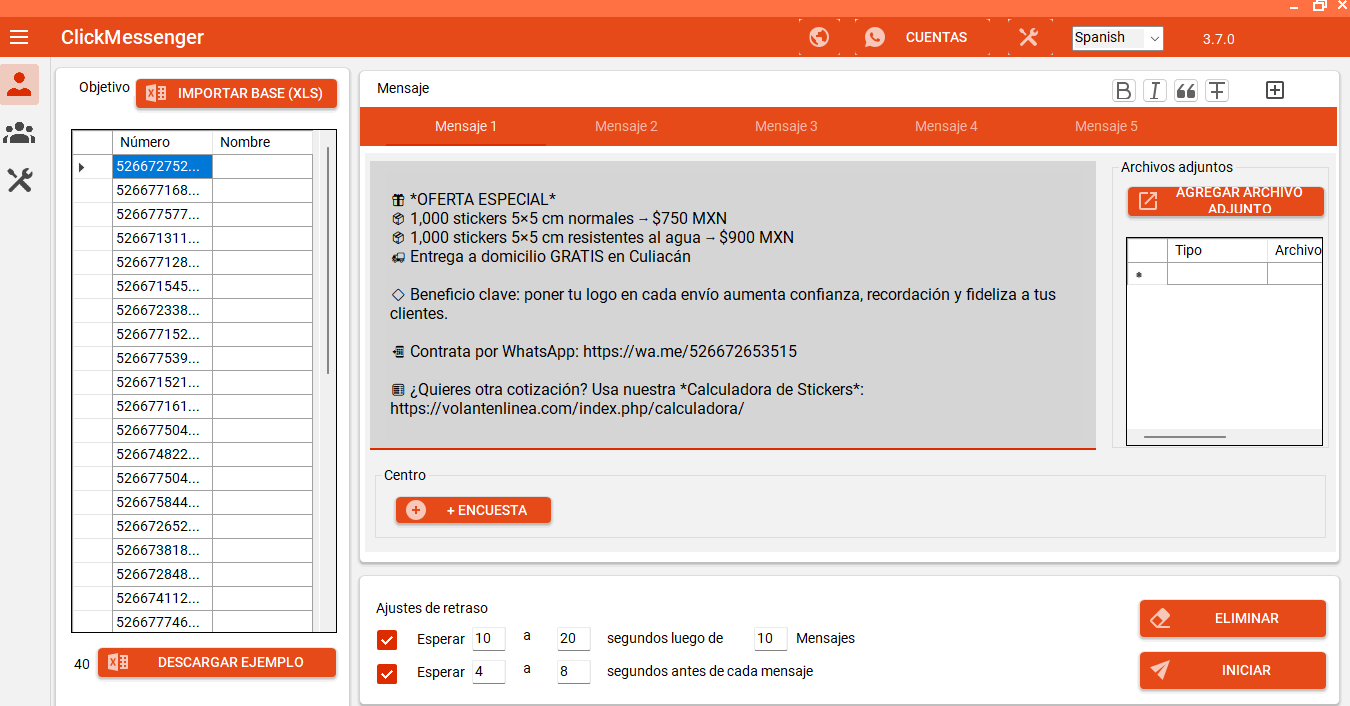Click the attachments list horizontal scrollbar

click(1185, 437)
